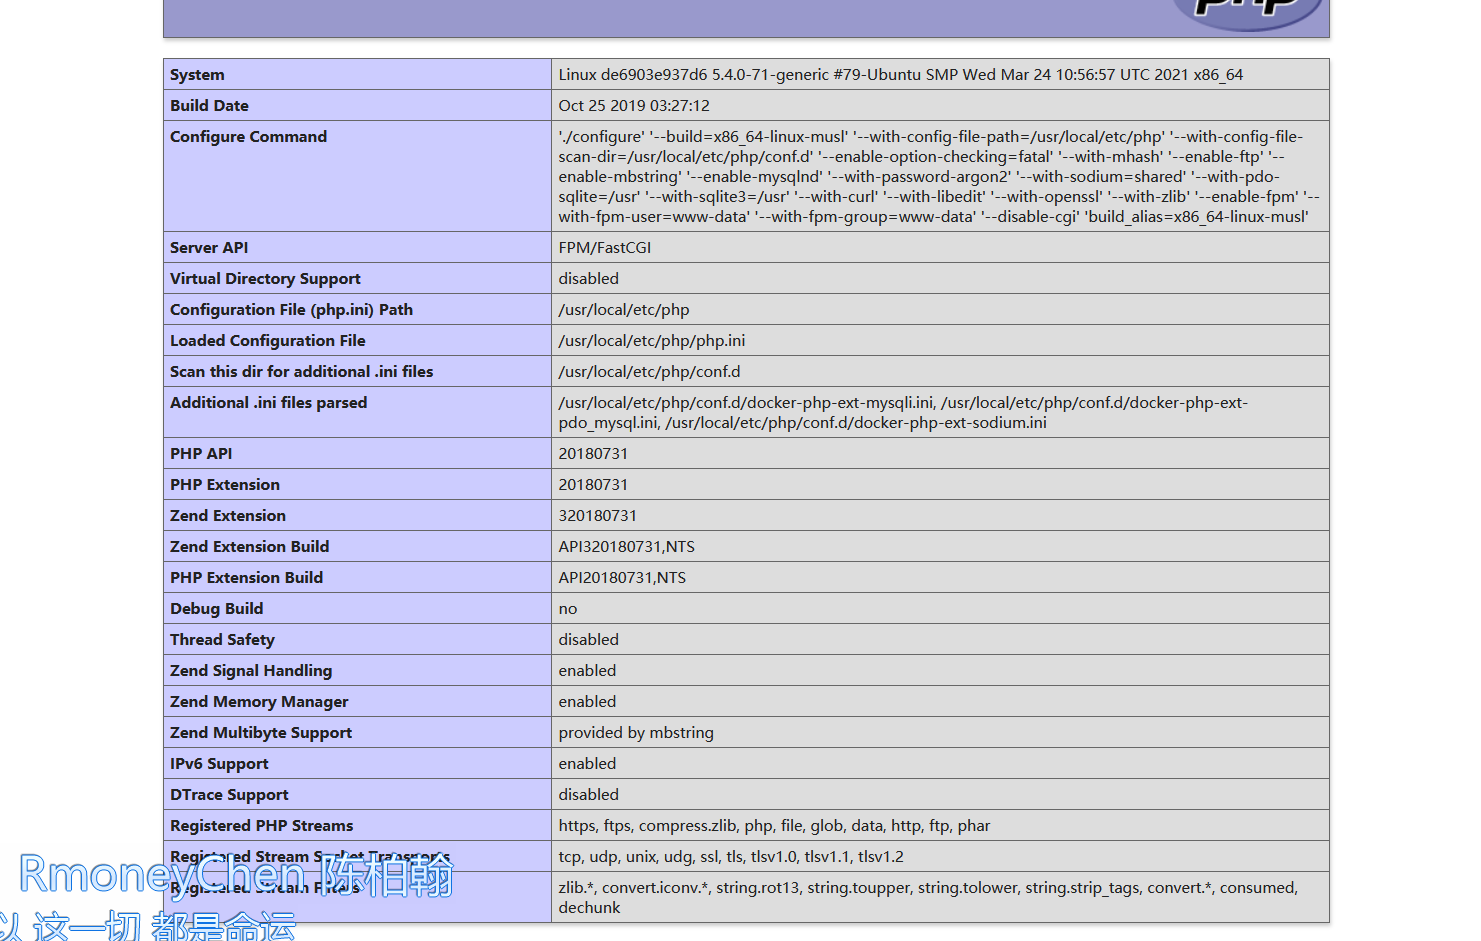The height and width of the screenshot is (941, 1481).
Task: Click the 'tcp, udp, unix, udg' transports value
Action: [x=731, y=857]
